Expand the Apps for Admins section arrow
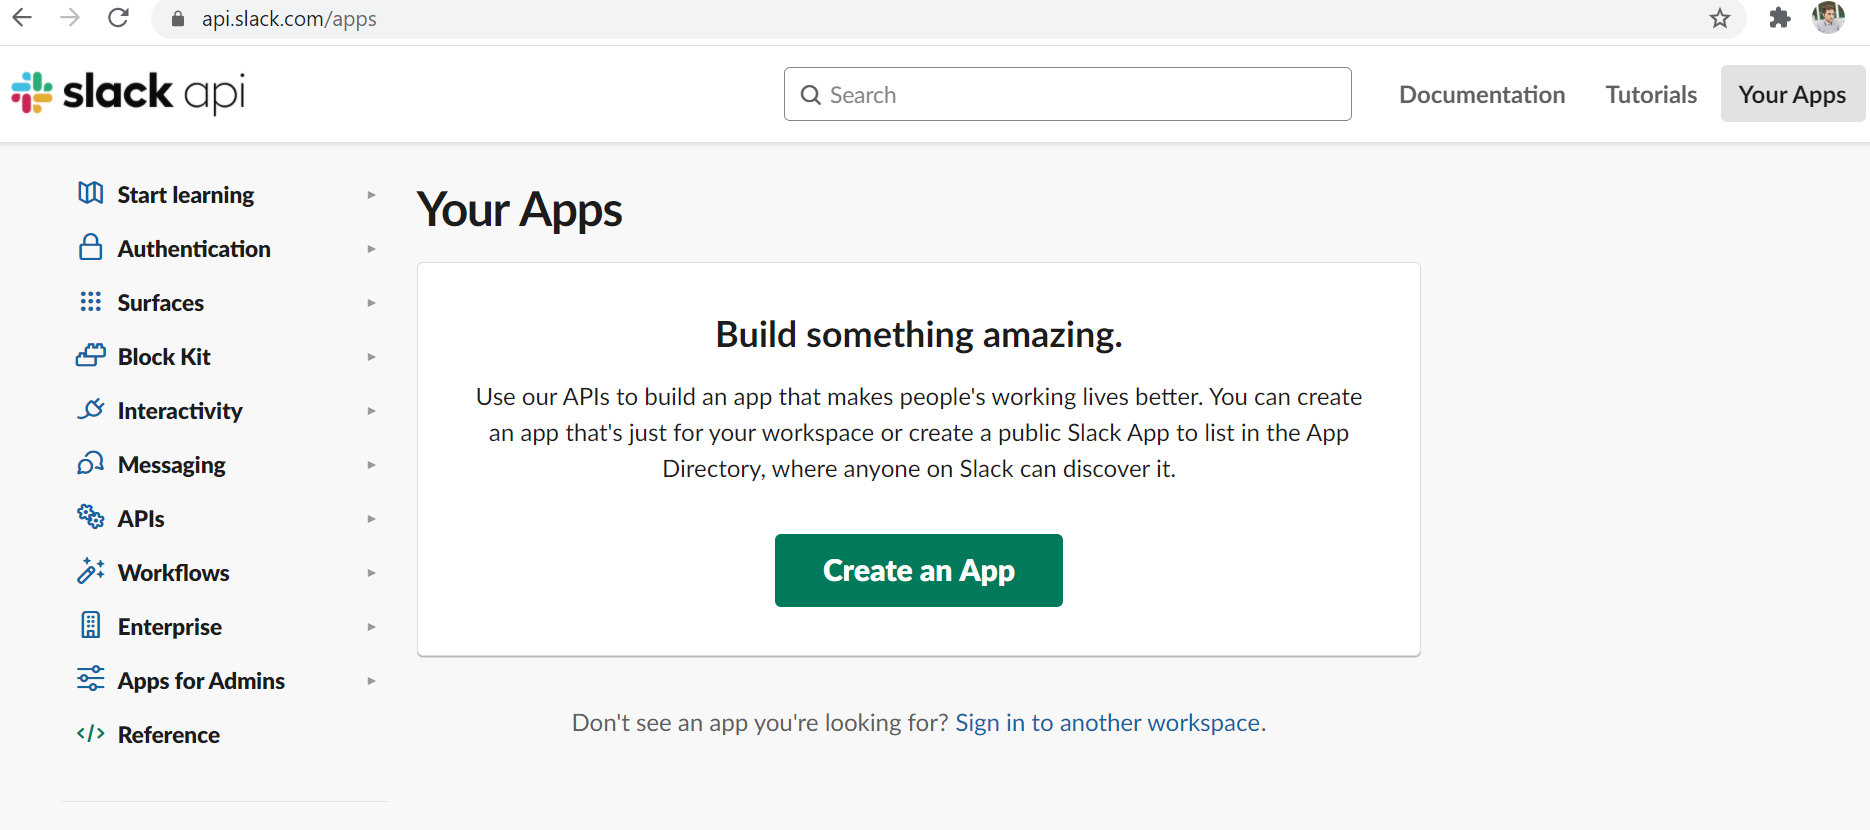Screen dimensions: 1870x830 point(371,681)
